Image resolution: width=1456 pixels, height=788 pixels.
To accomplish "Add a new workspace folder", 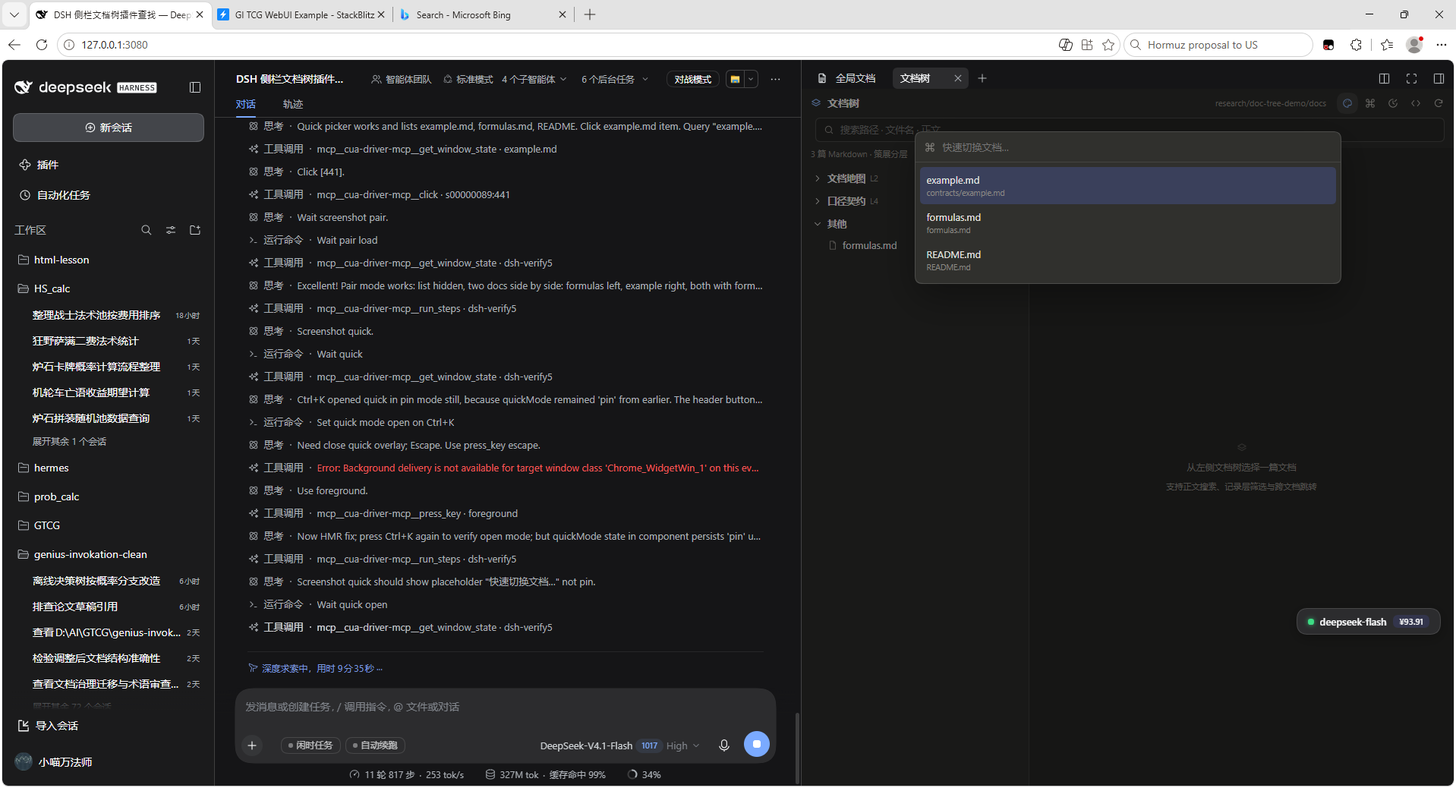I will click(x=195, y=230).
